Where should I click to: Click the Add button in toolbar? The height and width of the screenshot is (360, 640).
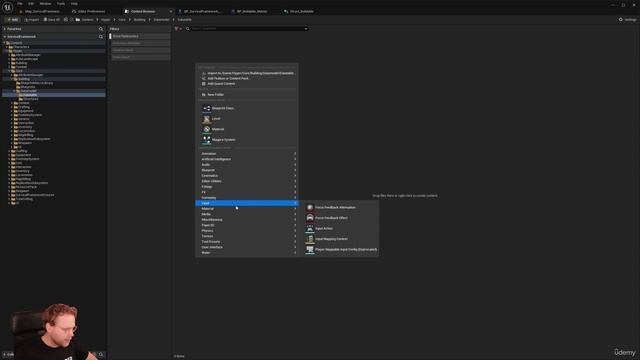tap(12, 20)
